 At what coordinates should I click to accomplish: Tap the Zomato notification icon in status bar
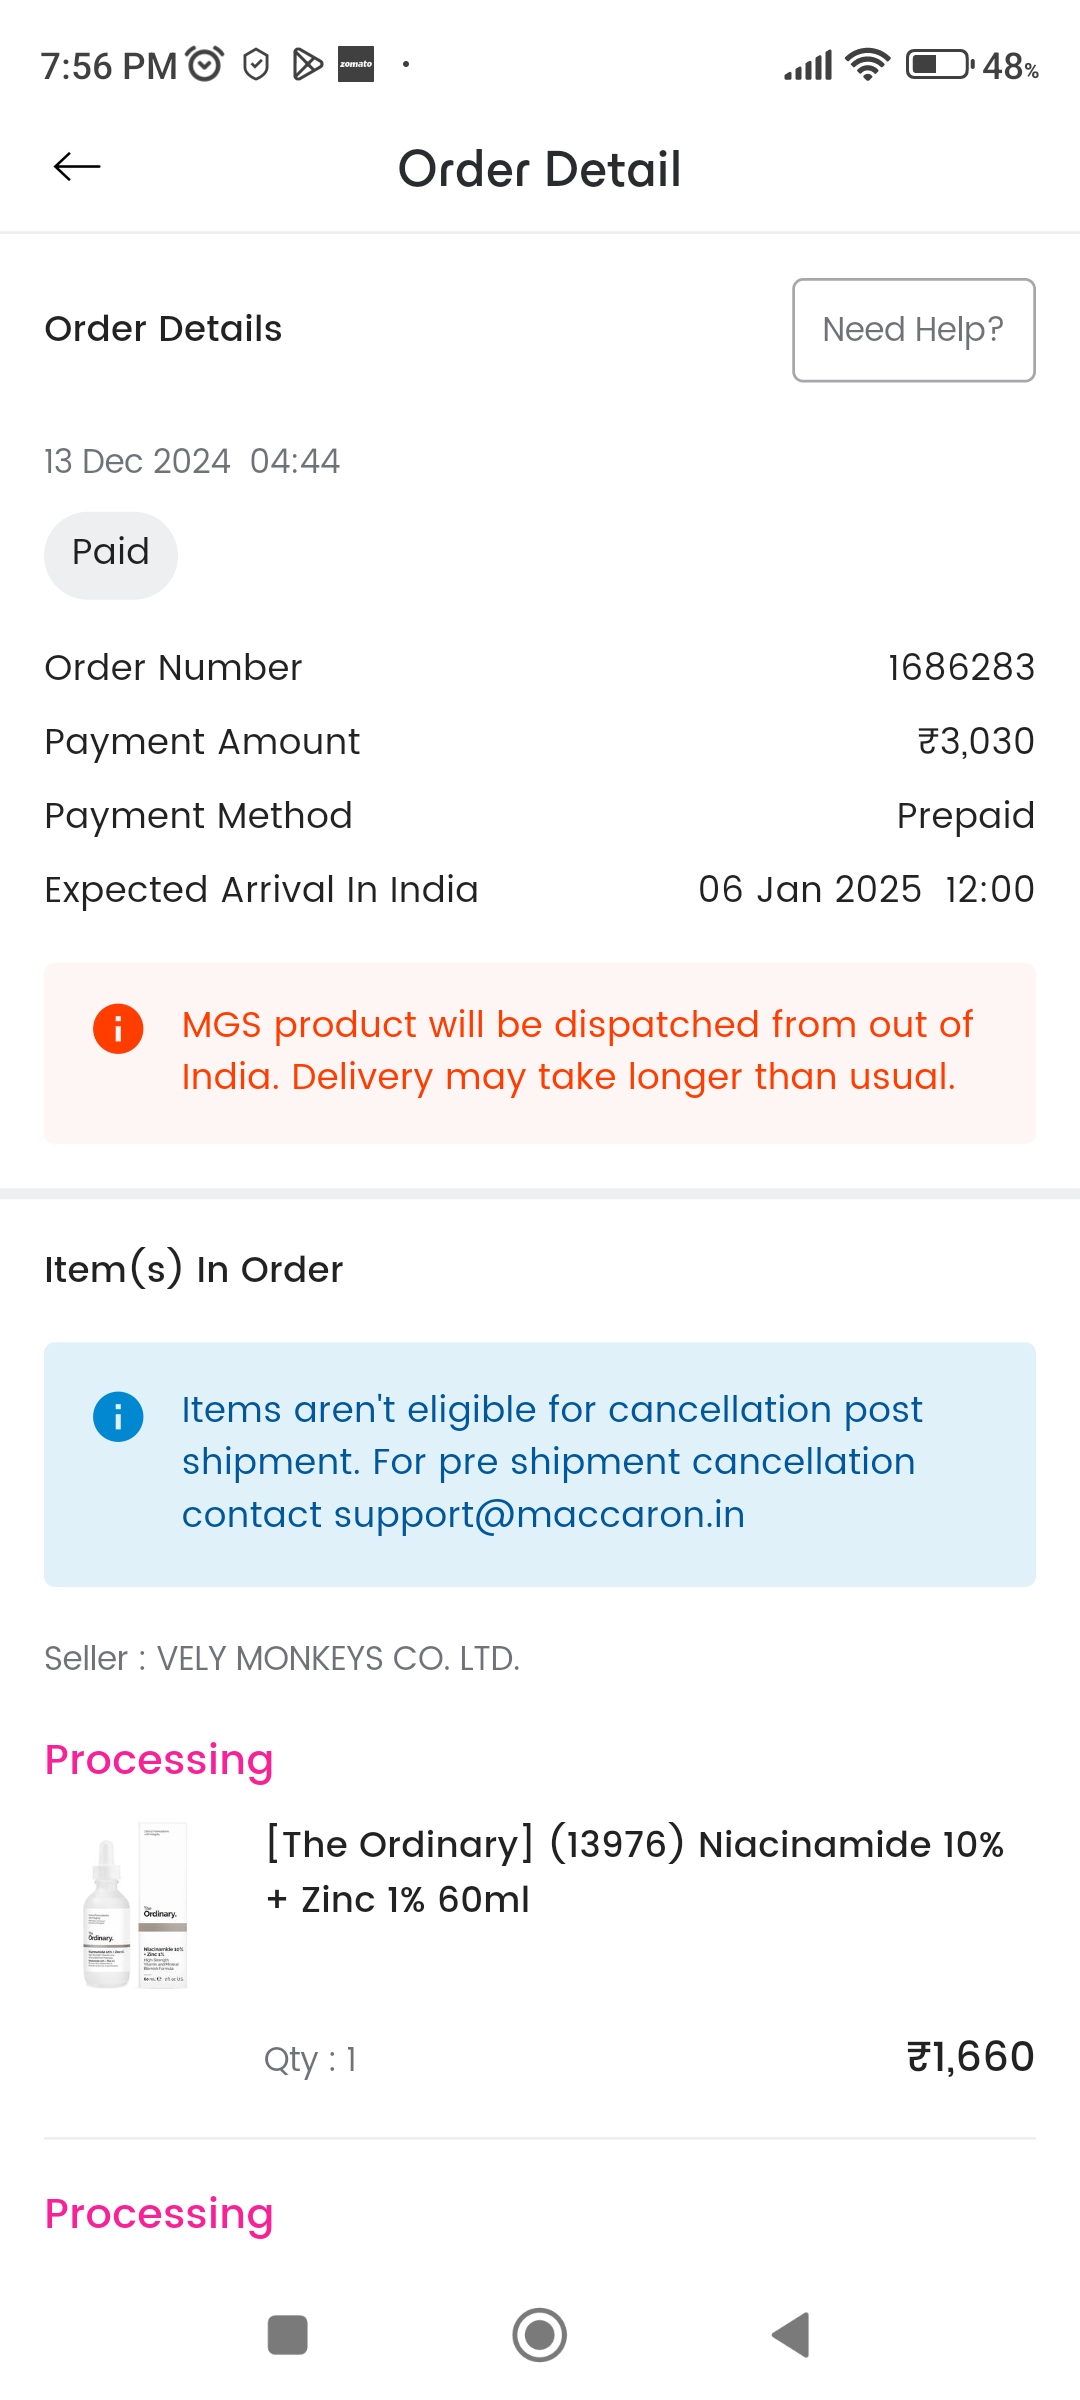pos(356,65)
